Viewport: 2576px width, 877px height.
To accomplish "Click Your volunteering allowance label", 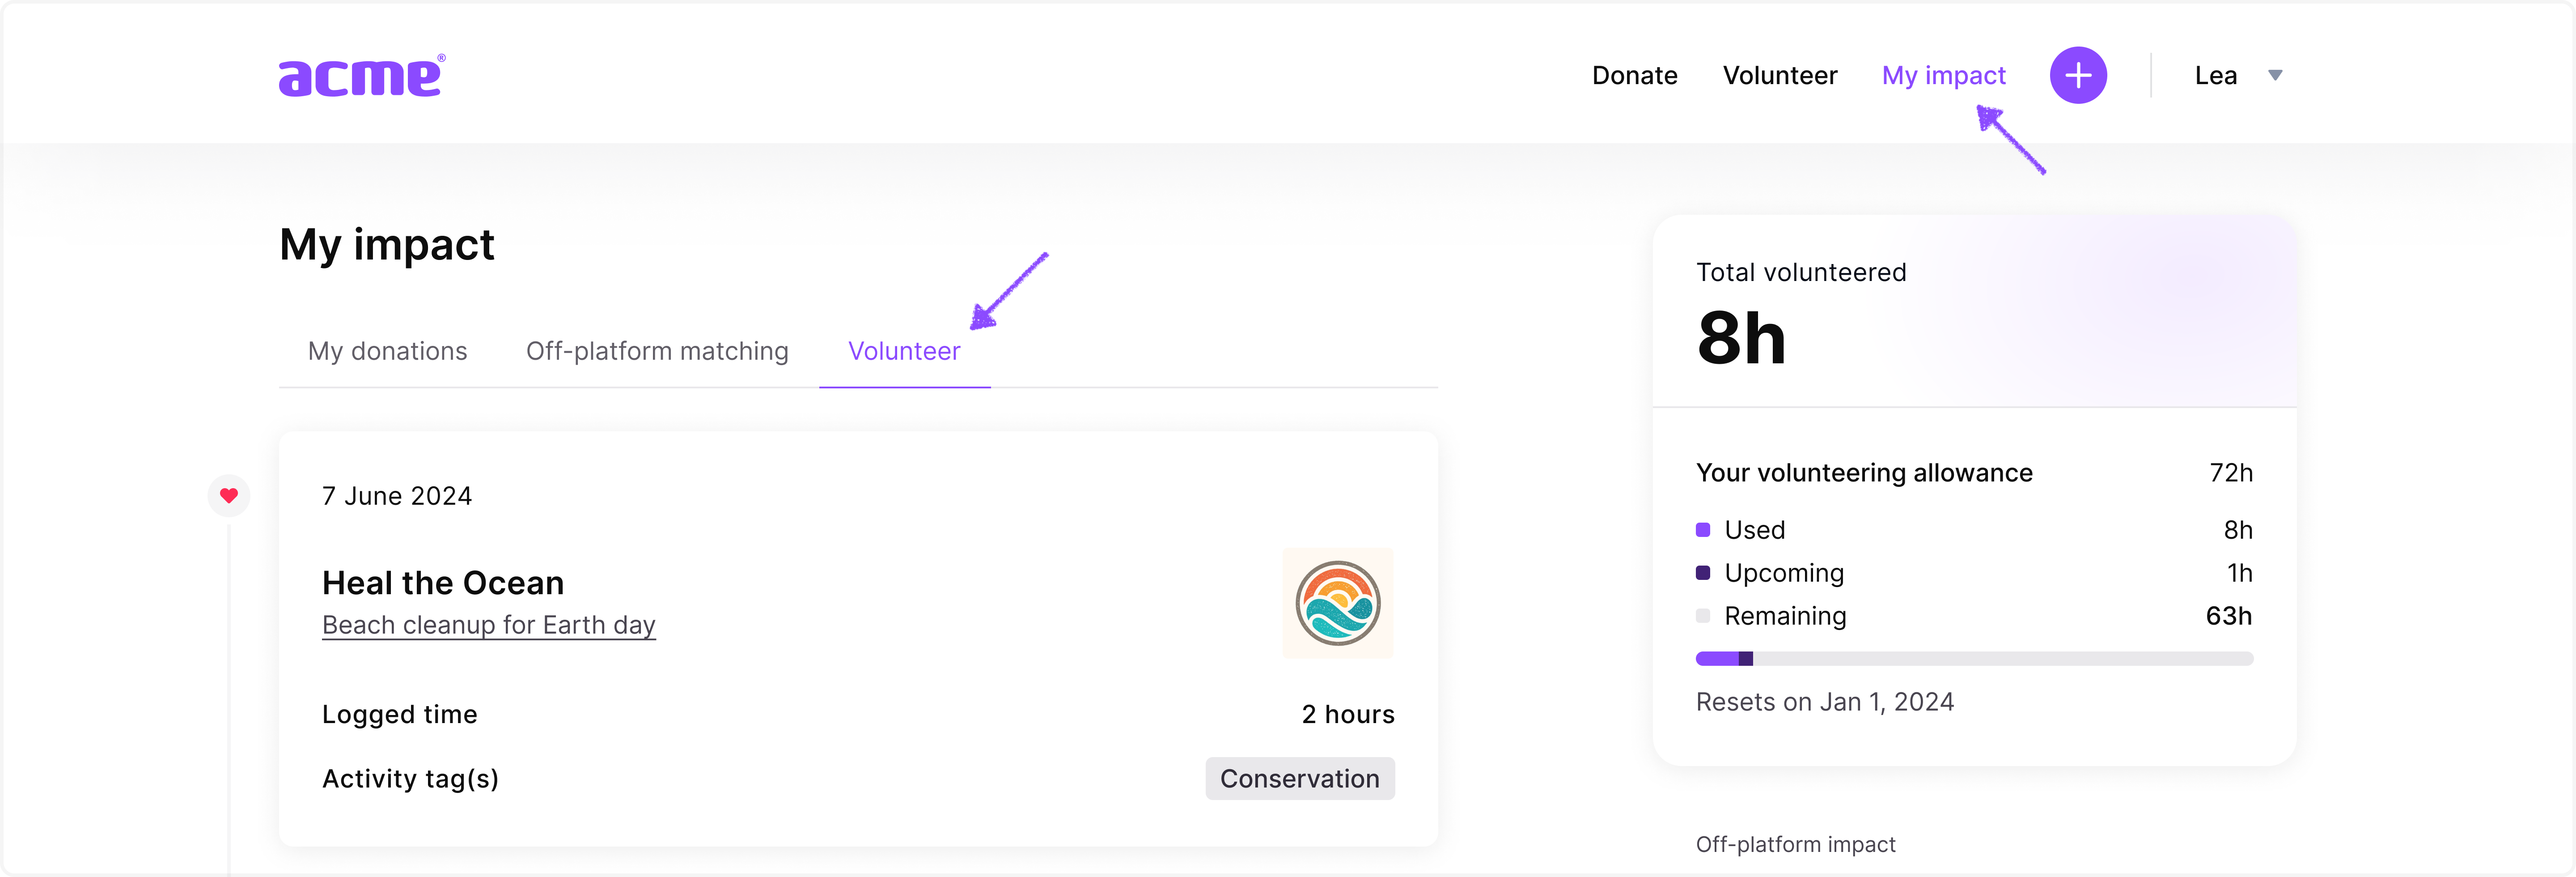I will (x=1864, y=473).
